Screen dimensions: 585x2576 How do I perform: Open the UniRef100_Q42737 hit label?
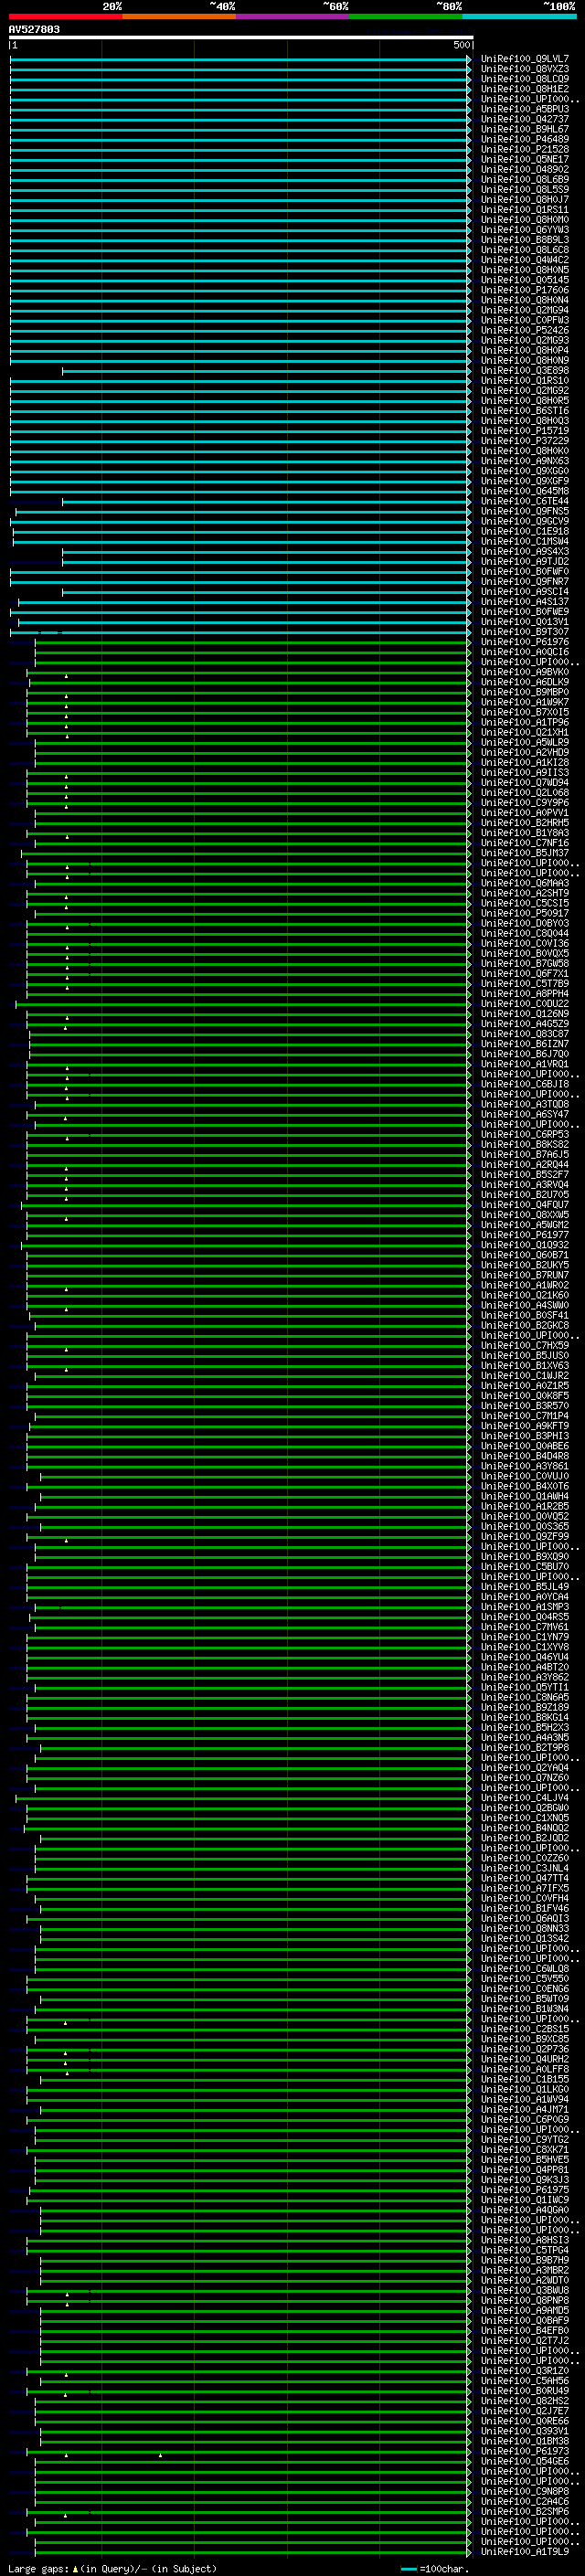coord(525,120)
